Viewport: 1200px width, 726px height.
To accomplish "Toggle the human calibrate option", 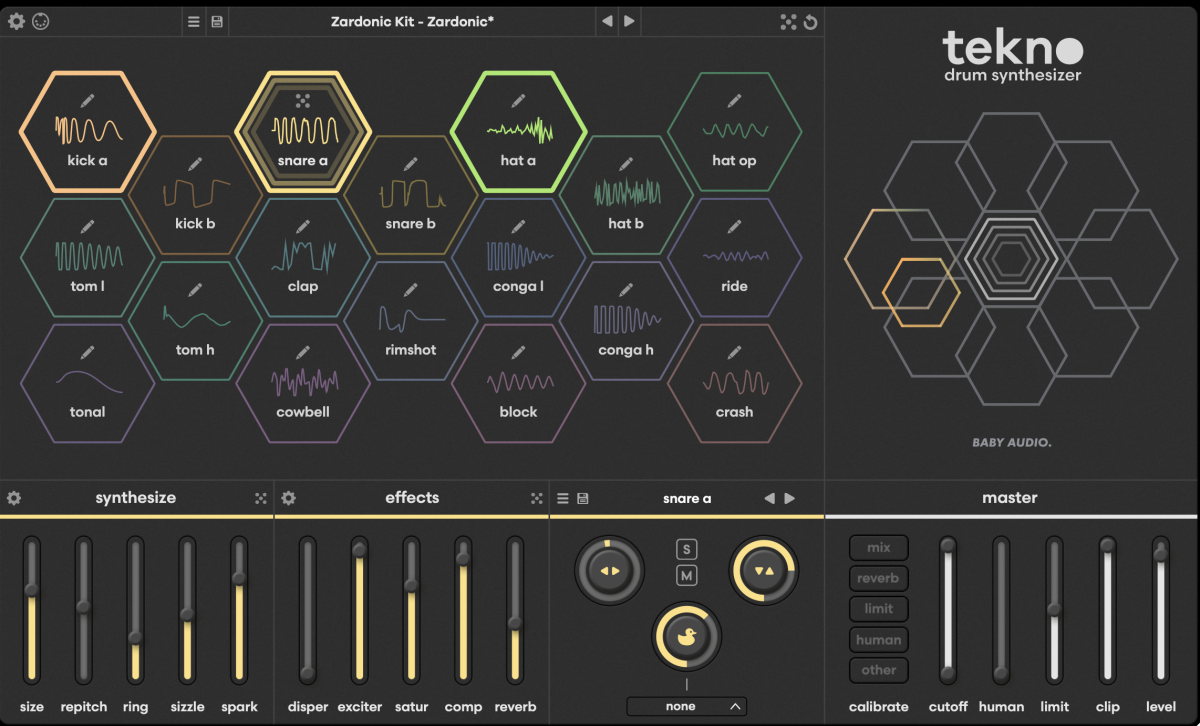I will pos(879,640).
